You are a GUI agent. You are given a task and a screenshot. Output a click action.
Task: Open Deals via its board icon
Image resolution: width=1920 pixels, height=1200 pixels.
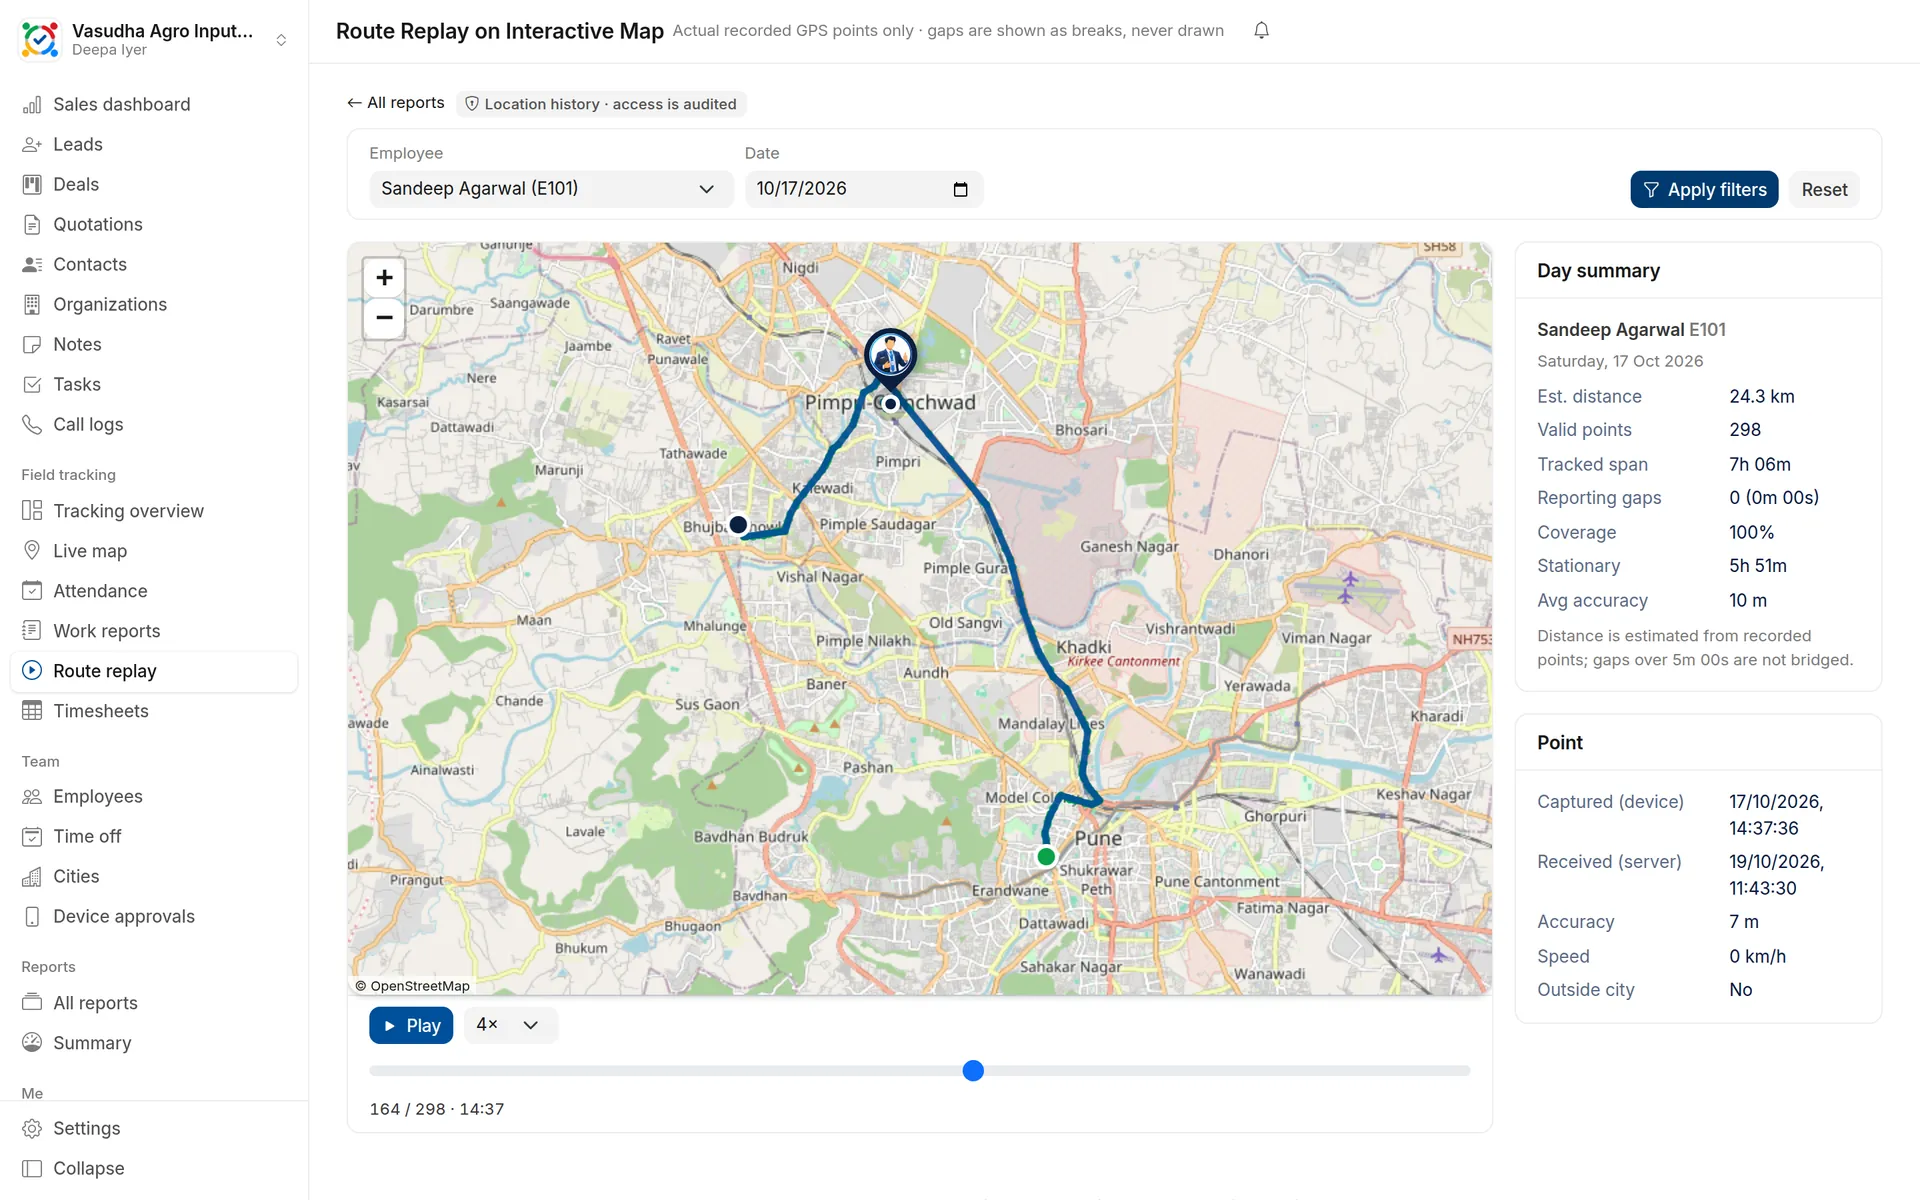click(x=32, y=185)
